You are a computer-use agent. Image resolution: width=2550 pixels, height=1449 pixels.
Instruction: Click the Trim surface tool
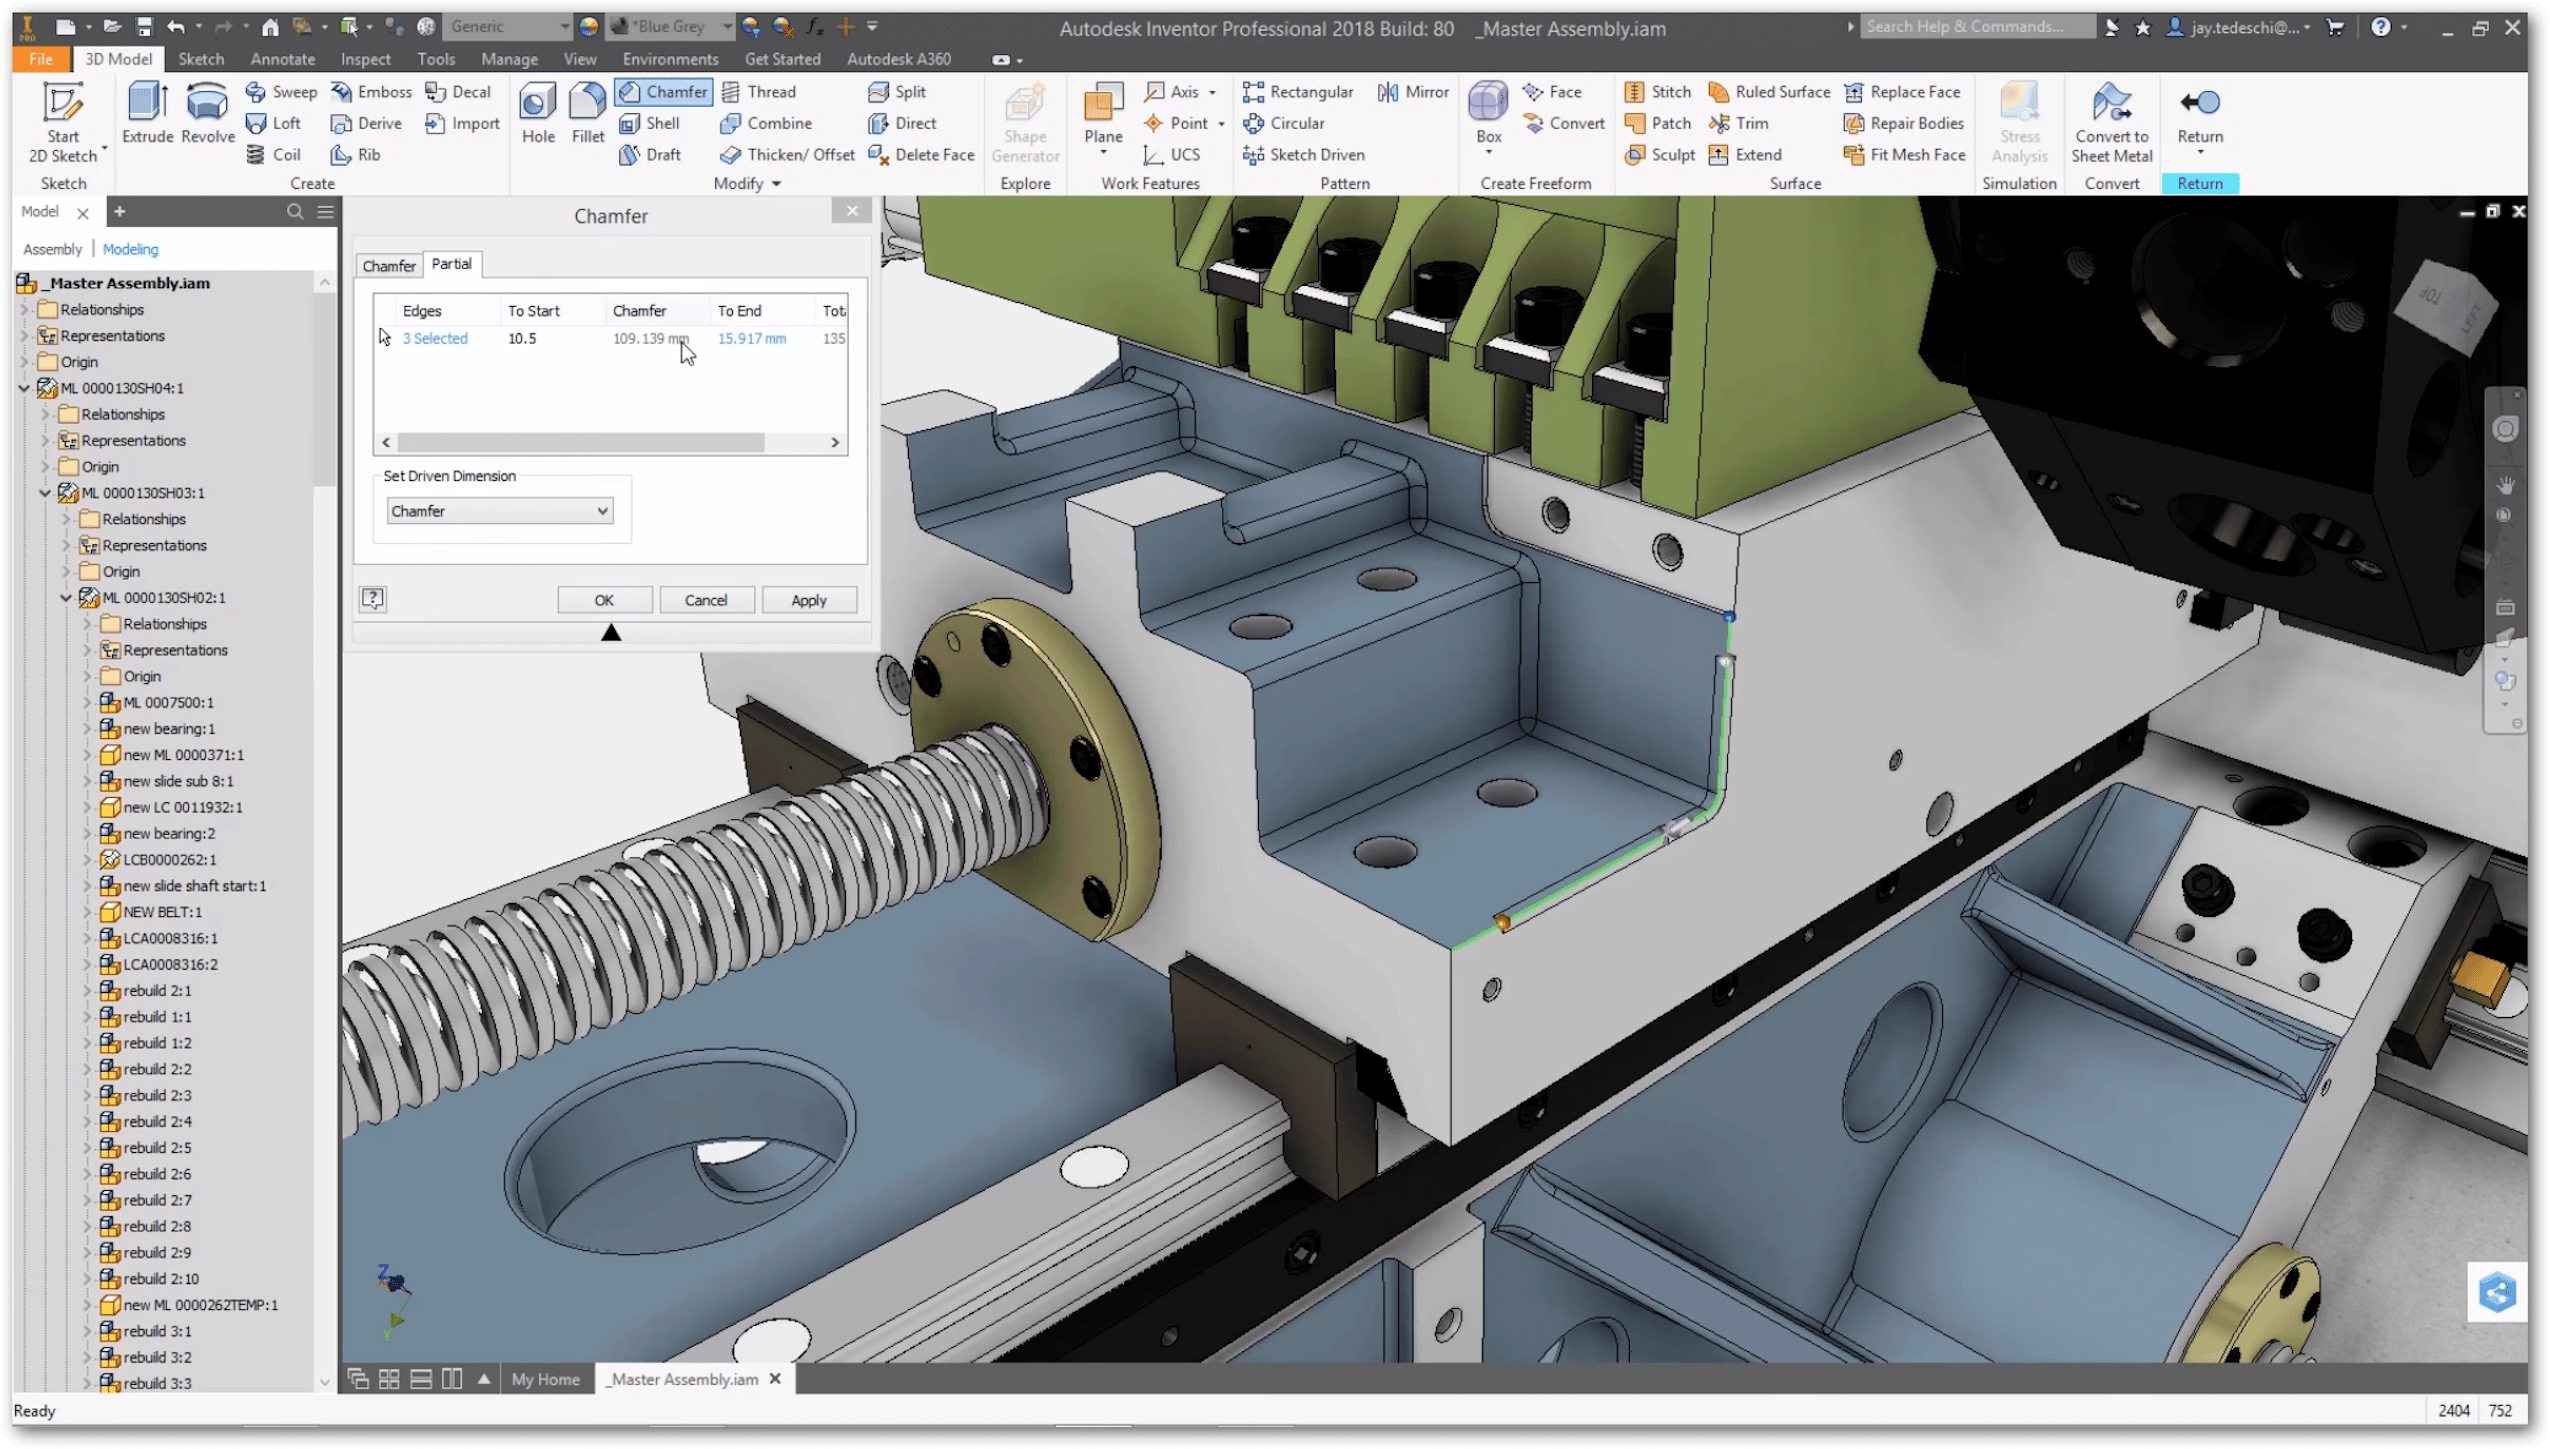click(x=1741, y=123)
